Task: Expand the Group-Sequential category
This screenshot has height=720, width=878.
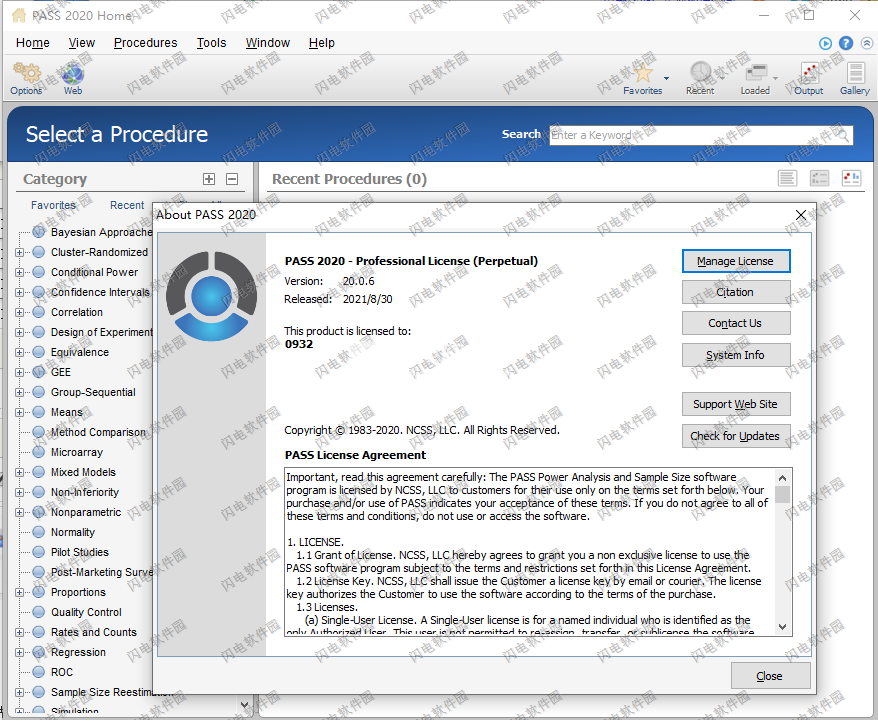Action: click(19, 392)
